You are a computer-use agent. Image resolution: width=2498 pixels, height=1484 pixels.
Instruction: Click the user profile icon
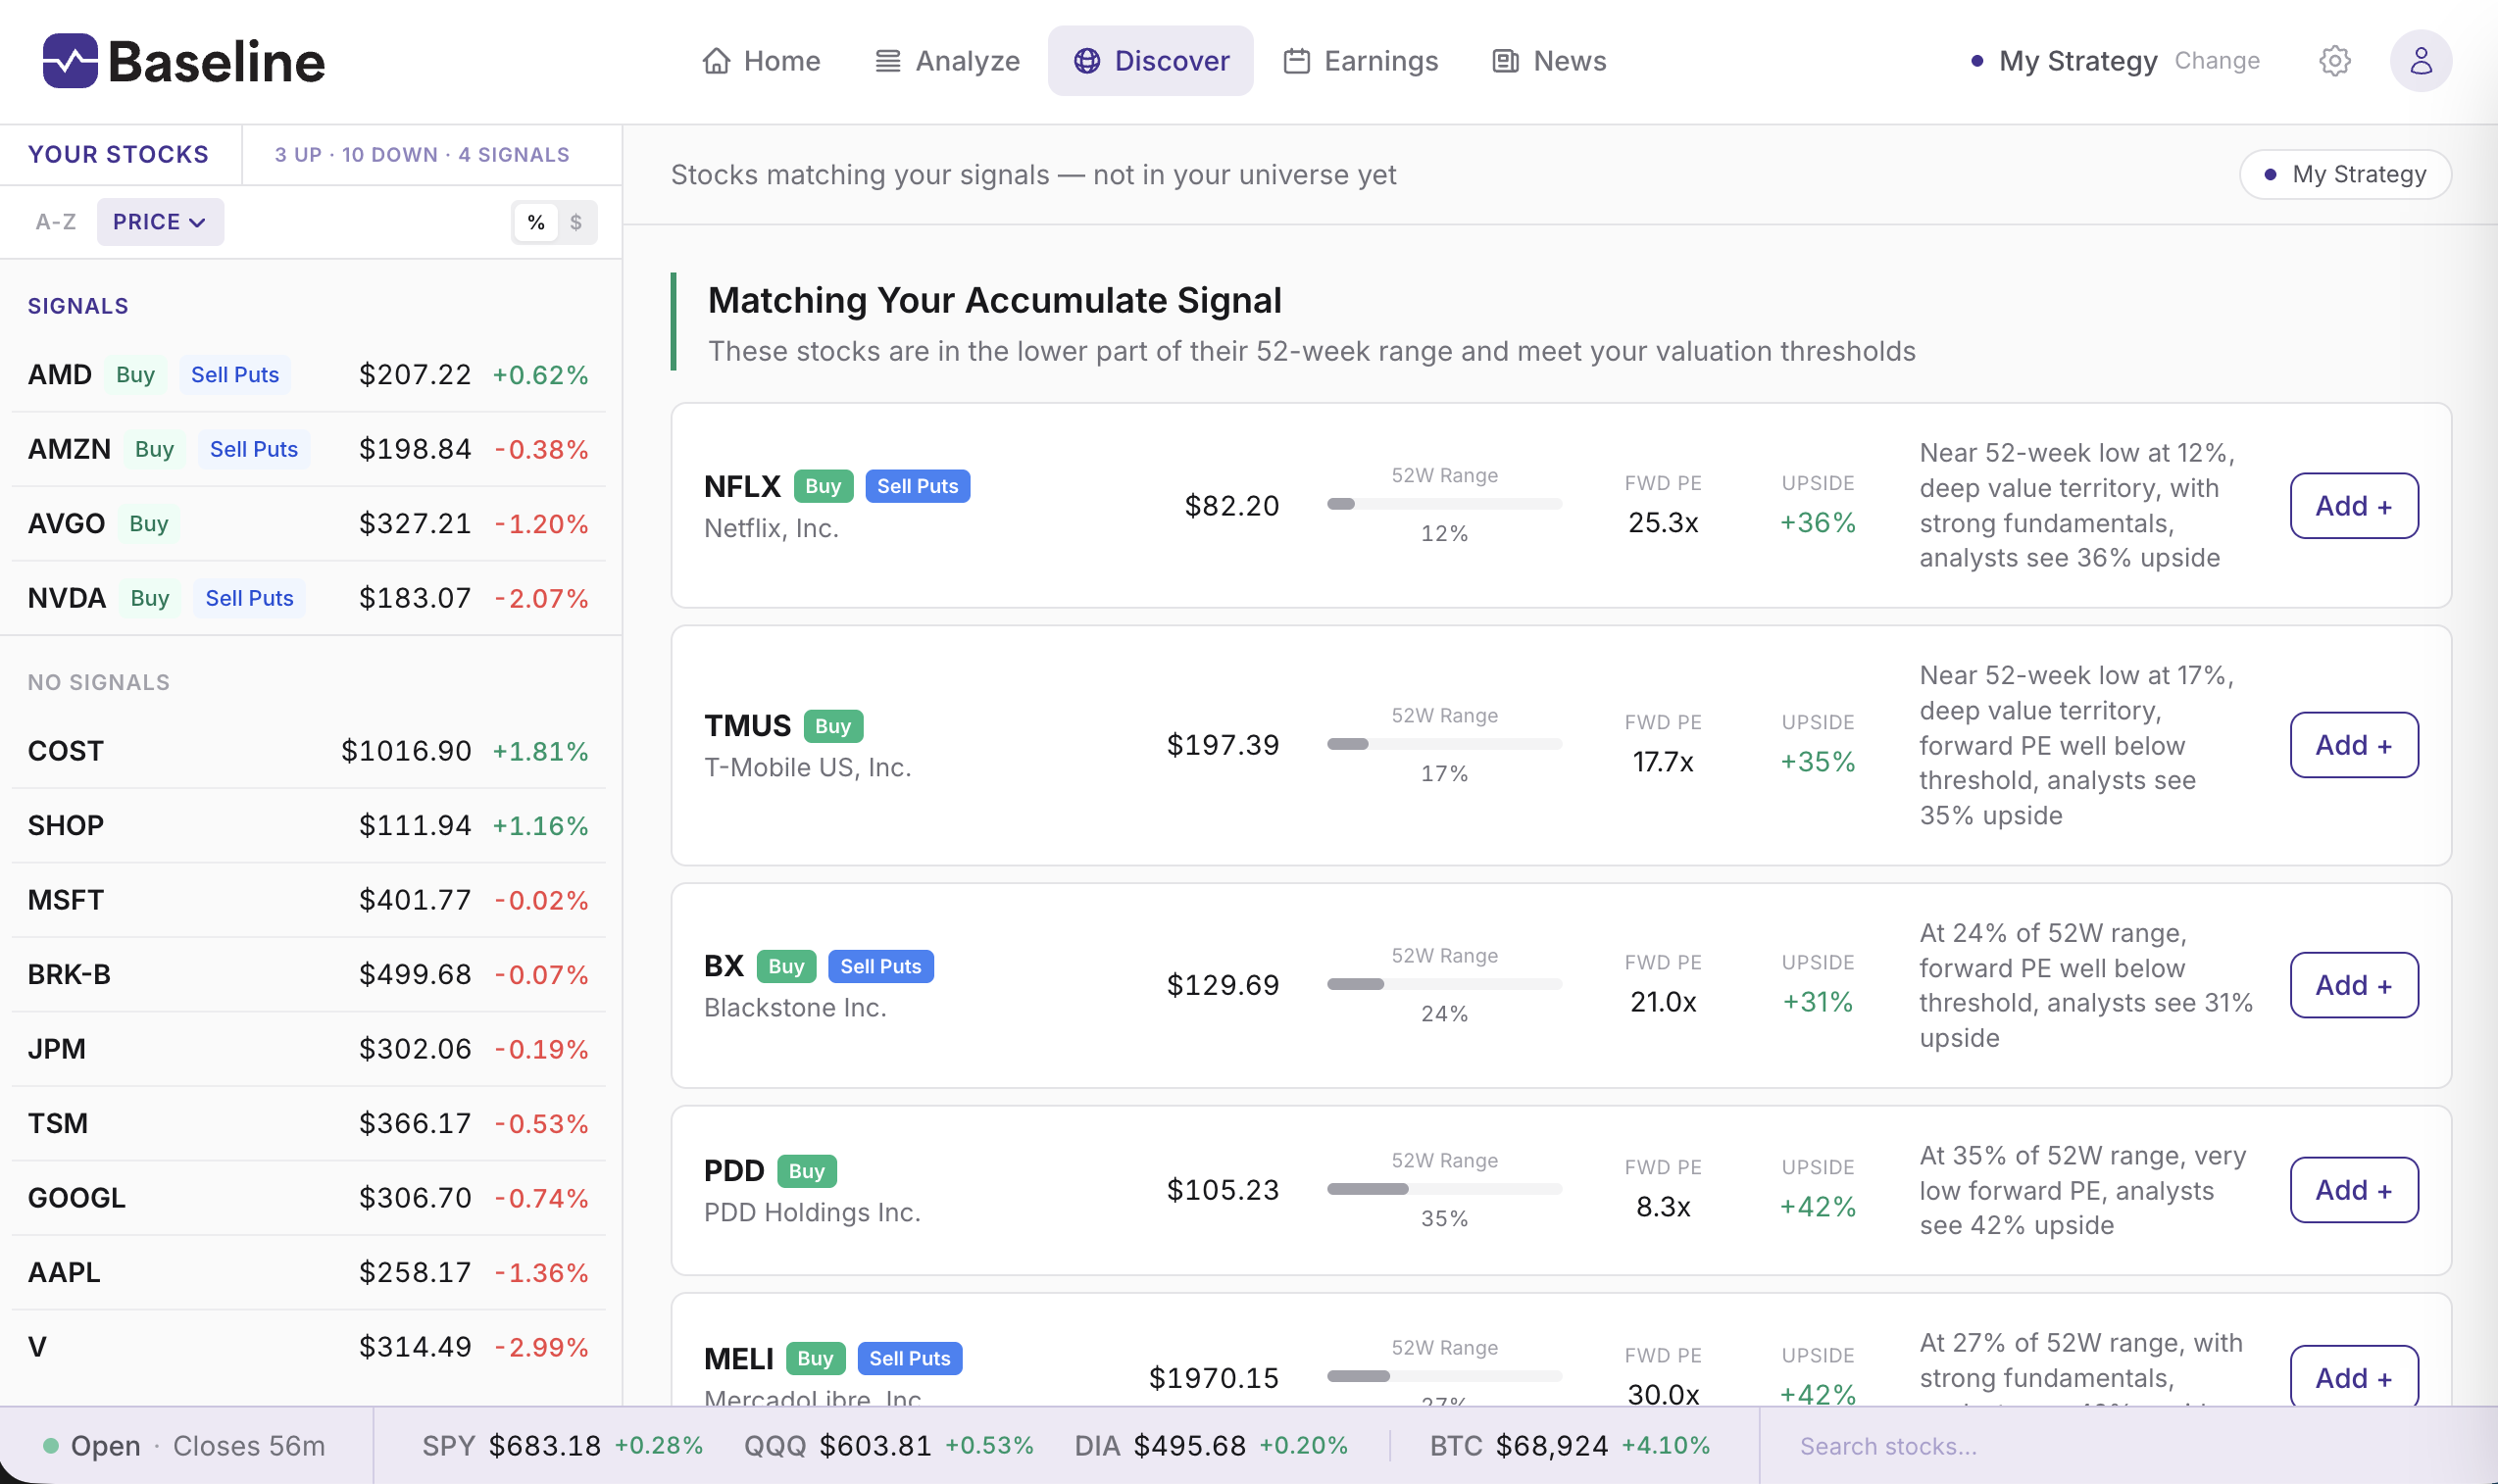(2421, 60)
